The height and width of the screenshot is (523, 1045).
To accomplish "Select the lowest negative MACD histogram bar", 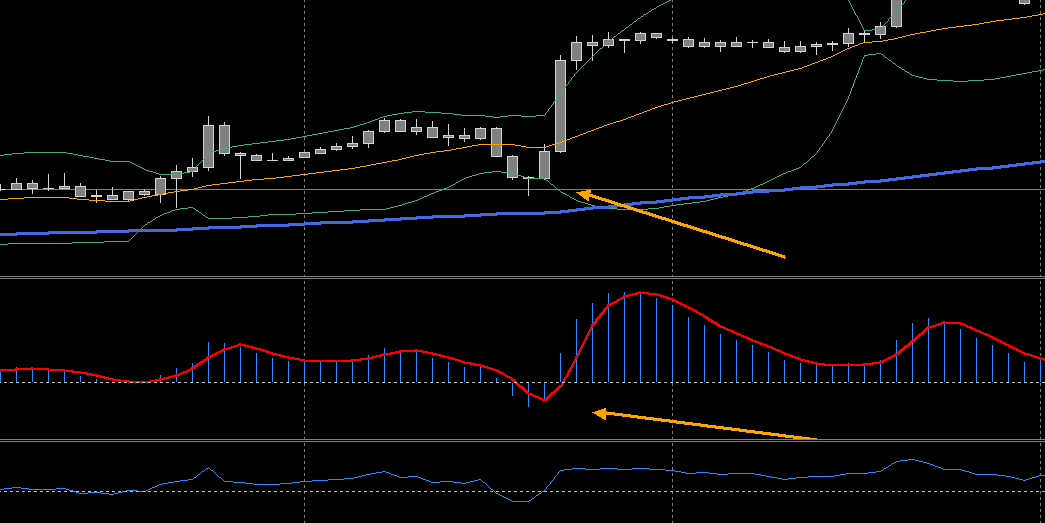I will pyautogui.click(x=528, y=394).
